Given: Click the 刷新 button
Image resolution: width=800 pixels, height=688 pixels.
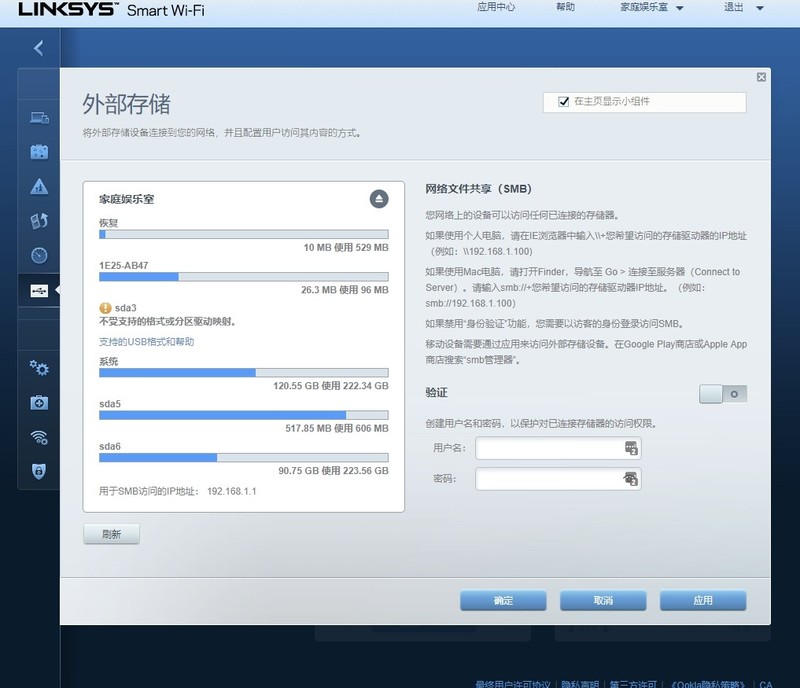Looking at the screenshot, I should (112, 534).
